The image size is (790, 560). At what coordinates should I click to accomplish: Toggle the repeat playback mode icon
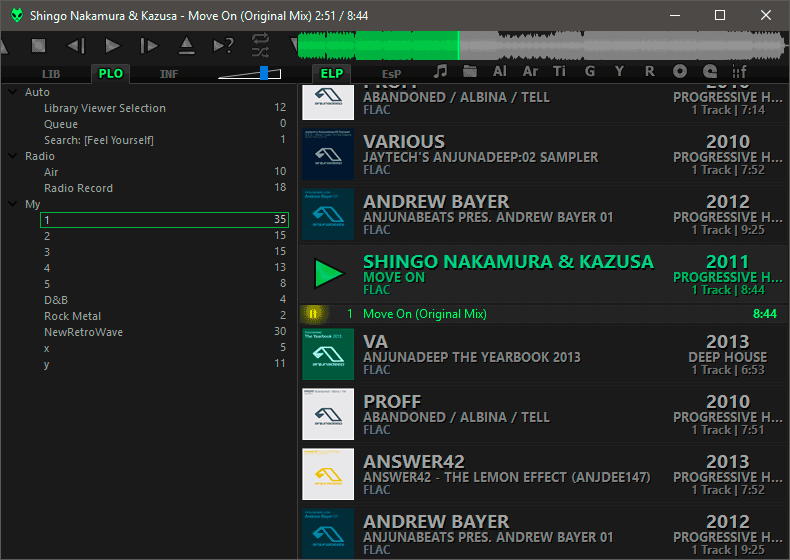pyautogui.click(x=261, y=39)
